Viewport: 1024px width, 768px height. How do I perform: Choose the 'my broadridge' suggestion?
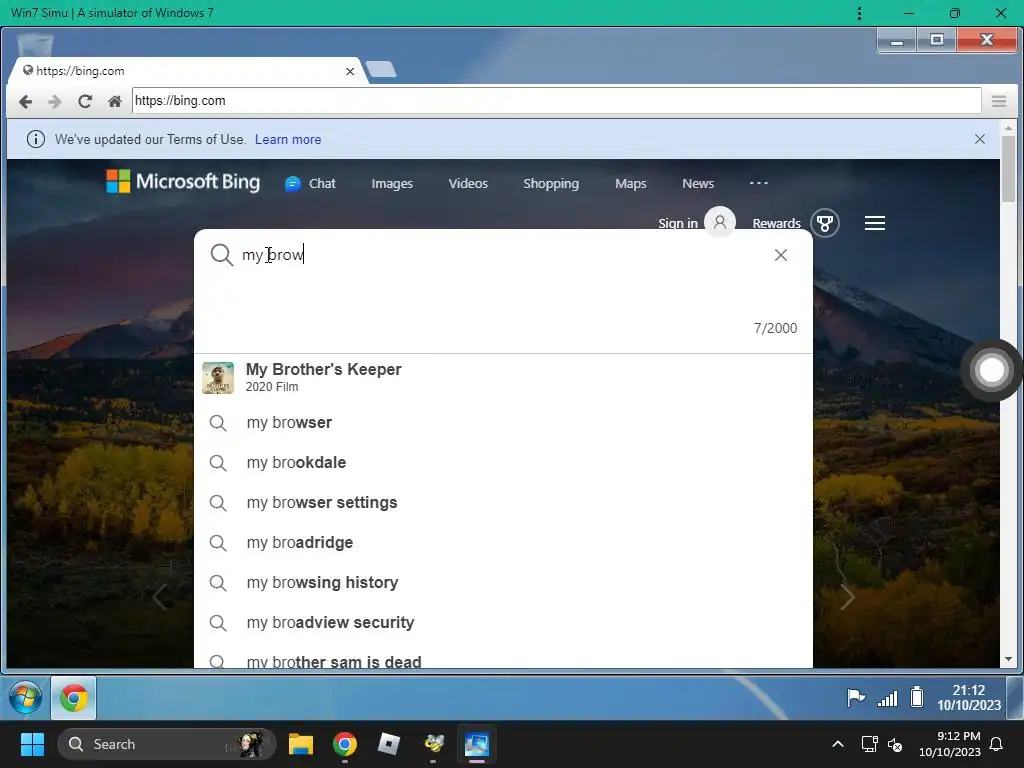(503, 543)
